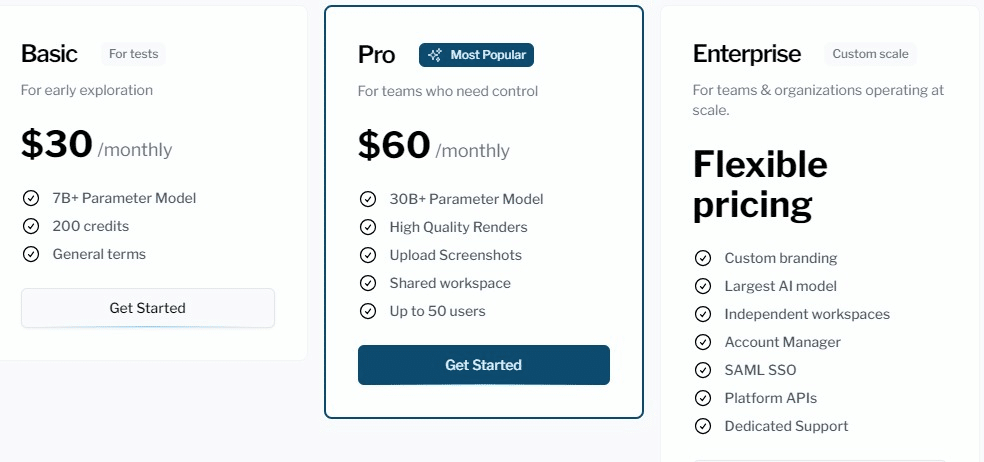The height and width of the screenshot is (462, 984).
Task: Click check icon beside Platform APIs
Action: click(x=702, y=398)
